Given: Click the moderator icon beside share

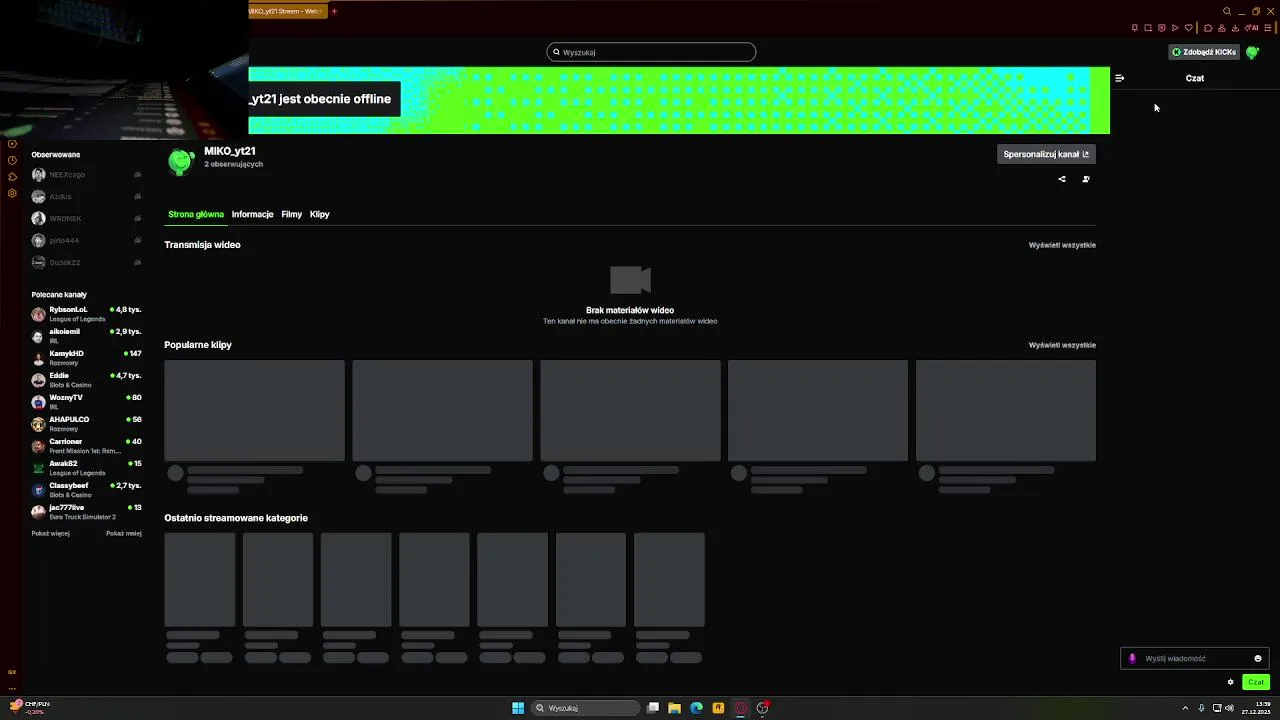Looking at the screenshot, I should coord(1086,179).
